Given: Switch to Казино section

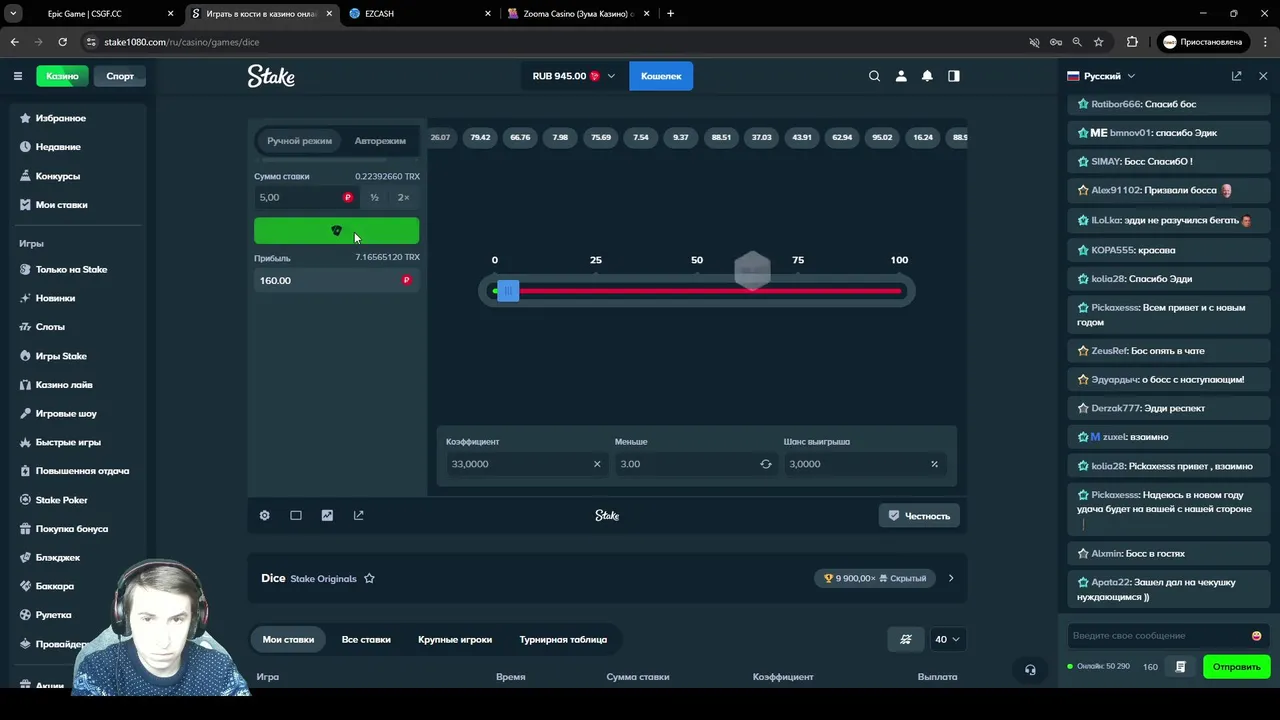Looking at the screenshot, I should pyautogui.click(x=62, y=76).
